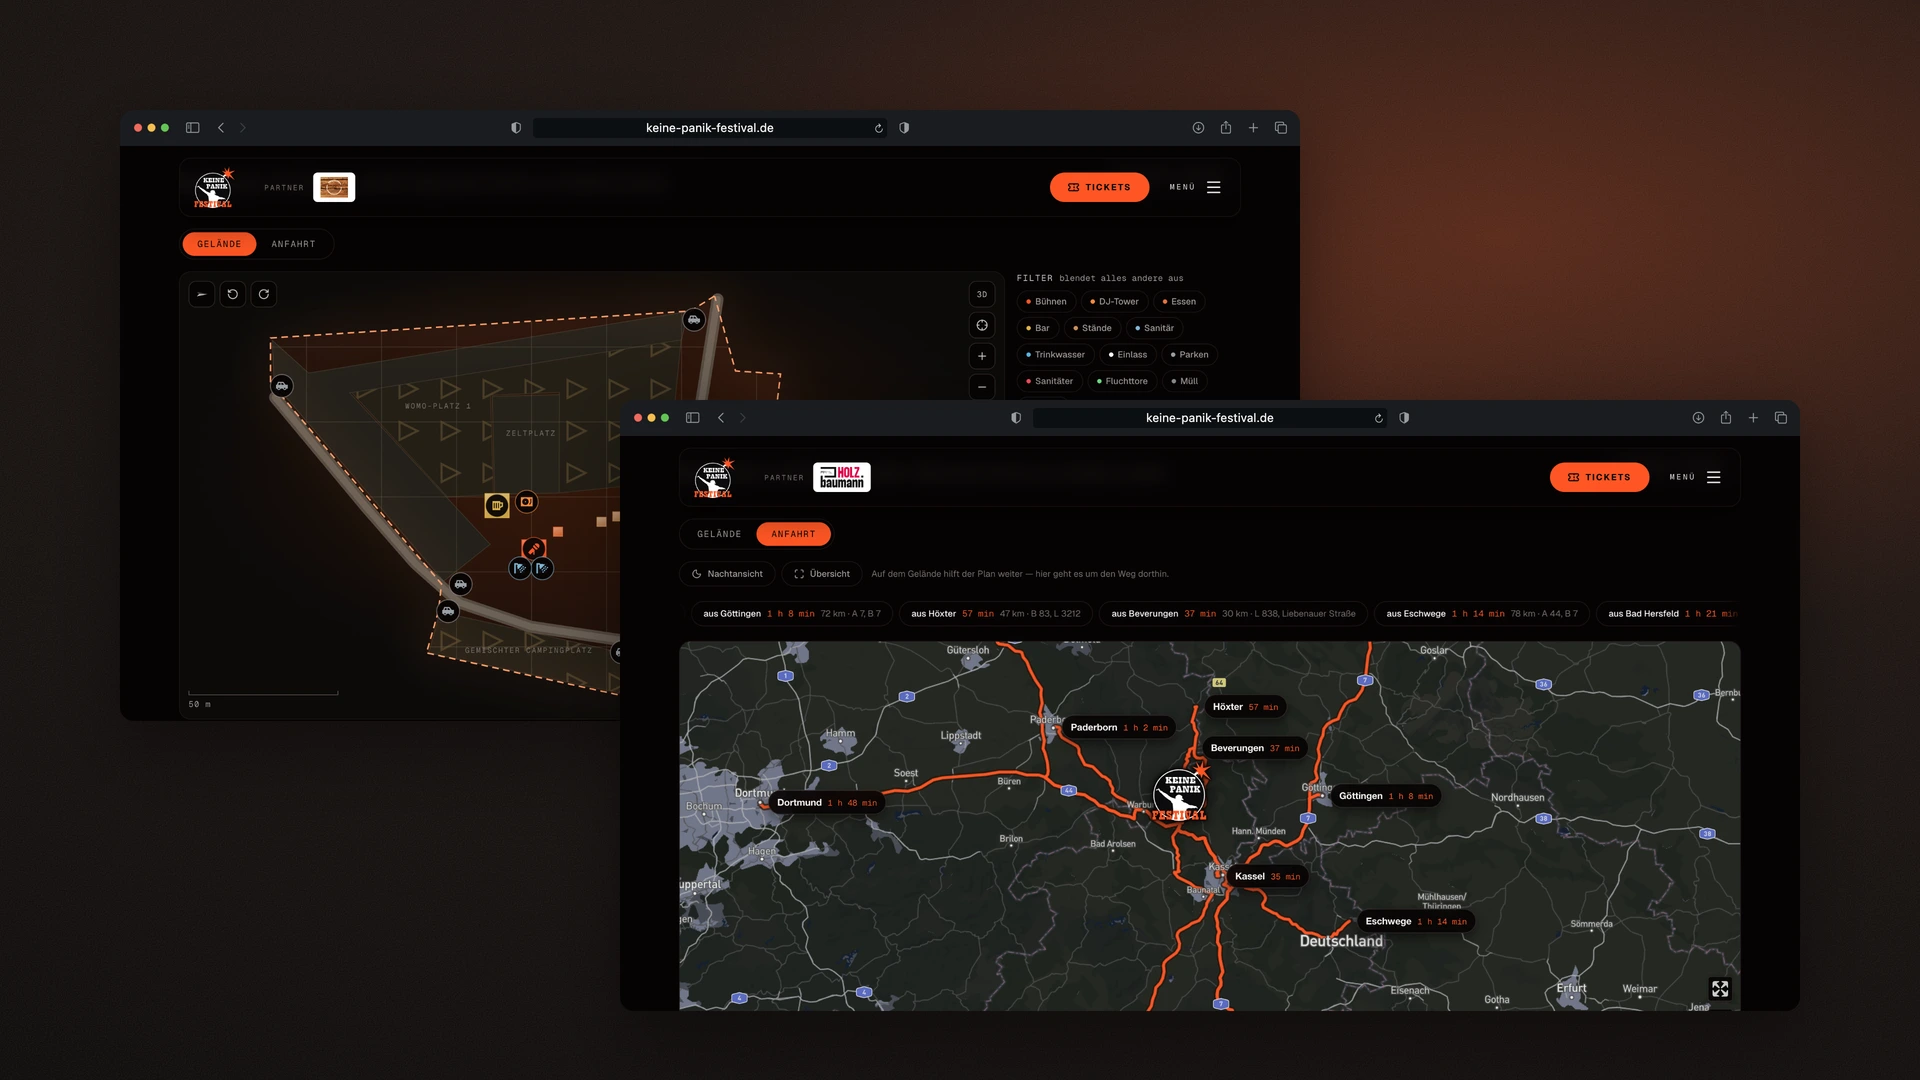Click beer mug marker on site map
The width and height of the screenshot is (1920, 1080).
[497, 506]
